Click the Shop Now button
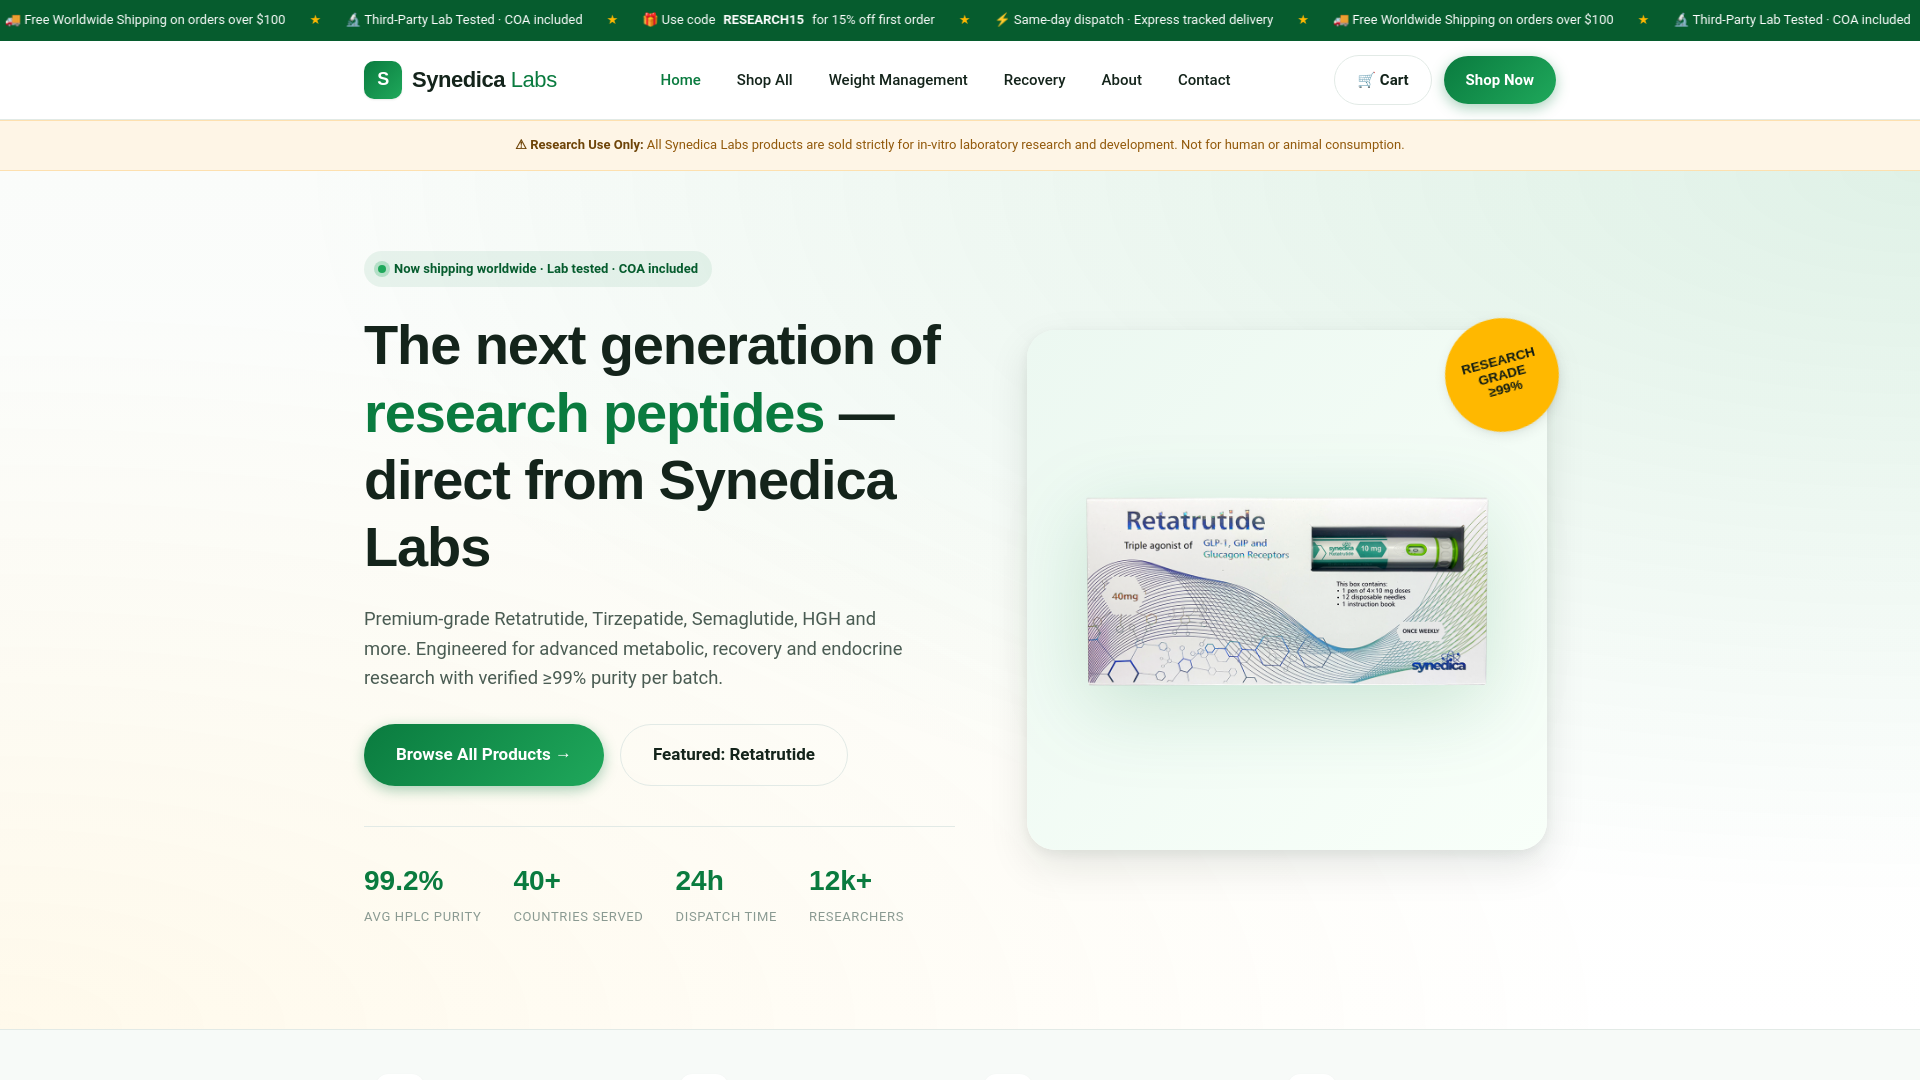 click(1499, 80)
